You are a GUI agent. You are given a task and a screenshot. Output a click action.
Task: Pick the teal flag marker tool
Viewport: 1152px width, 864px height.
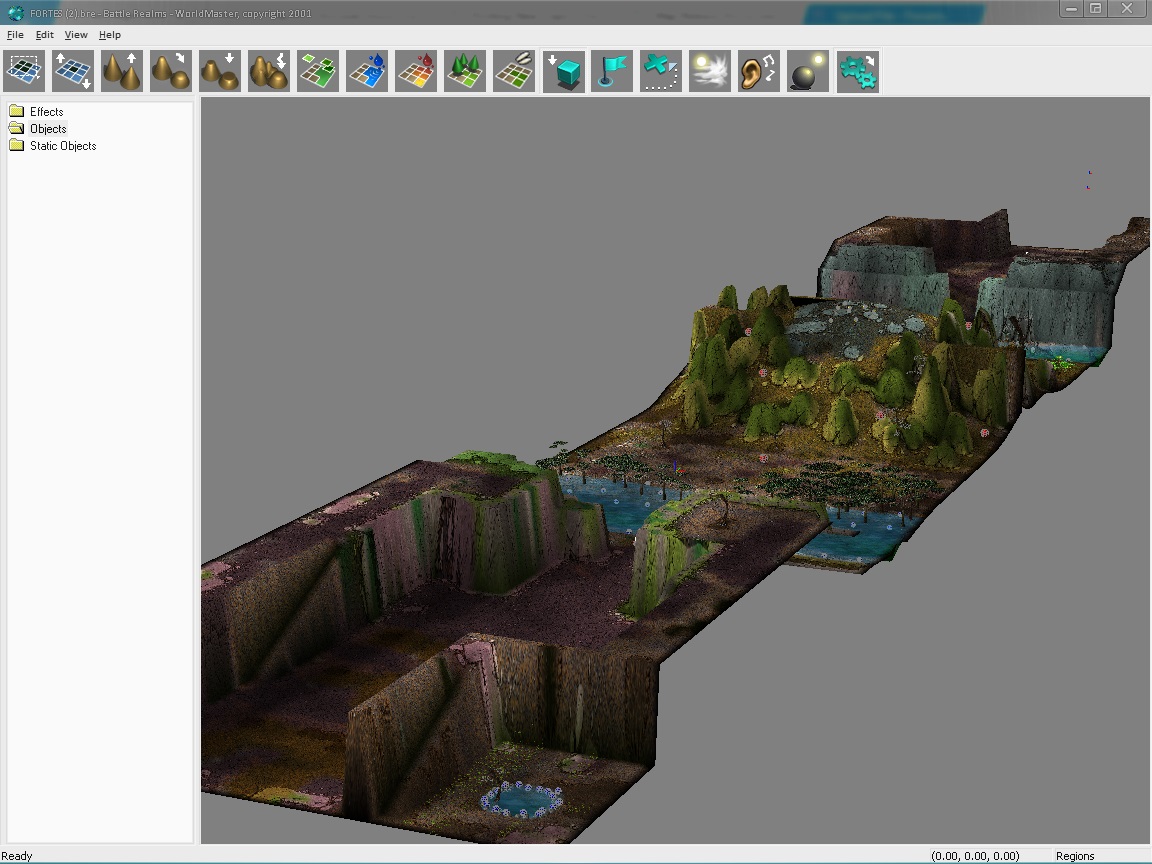612,71
